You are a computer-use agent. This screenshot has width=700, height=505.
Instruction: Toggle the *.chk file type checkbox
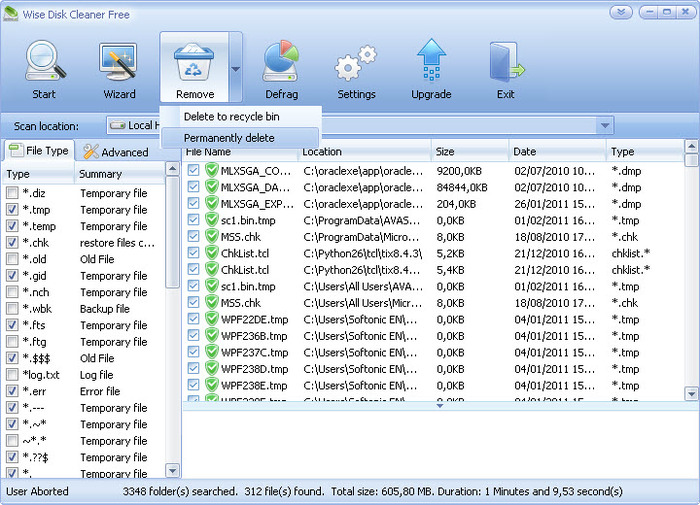tap(12, 242)
